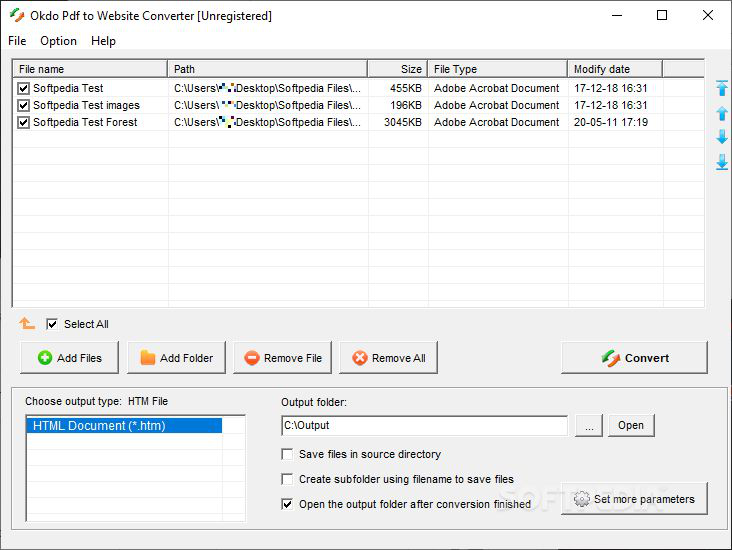Browse for output folder with ... button
The height and width of the screenshot is (550, 732).
click(589, 425)
